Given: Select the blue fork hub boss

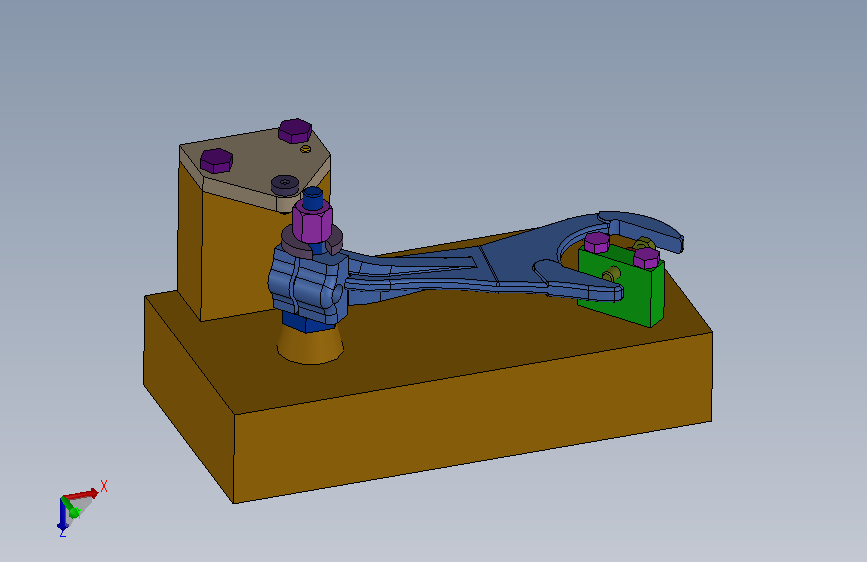Looking at the screenshot, I should (x=307, y=284).
